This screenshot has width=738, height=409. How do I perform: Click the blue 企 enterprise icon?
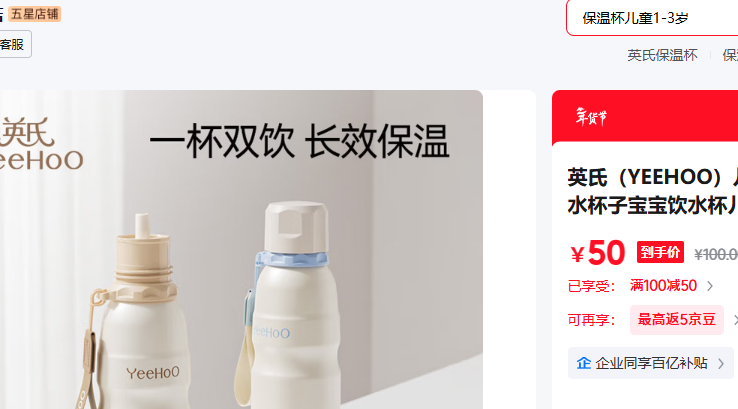(x=584, y=363)
